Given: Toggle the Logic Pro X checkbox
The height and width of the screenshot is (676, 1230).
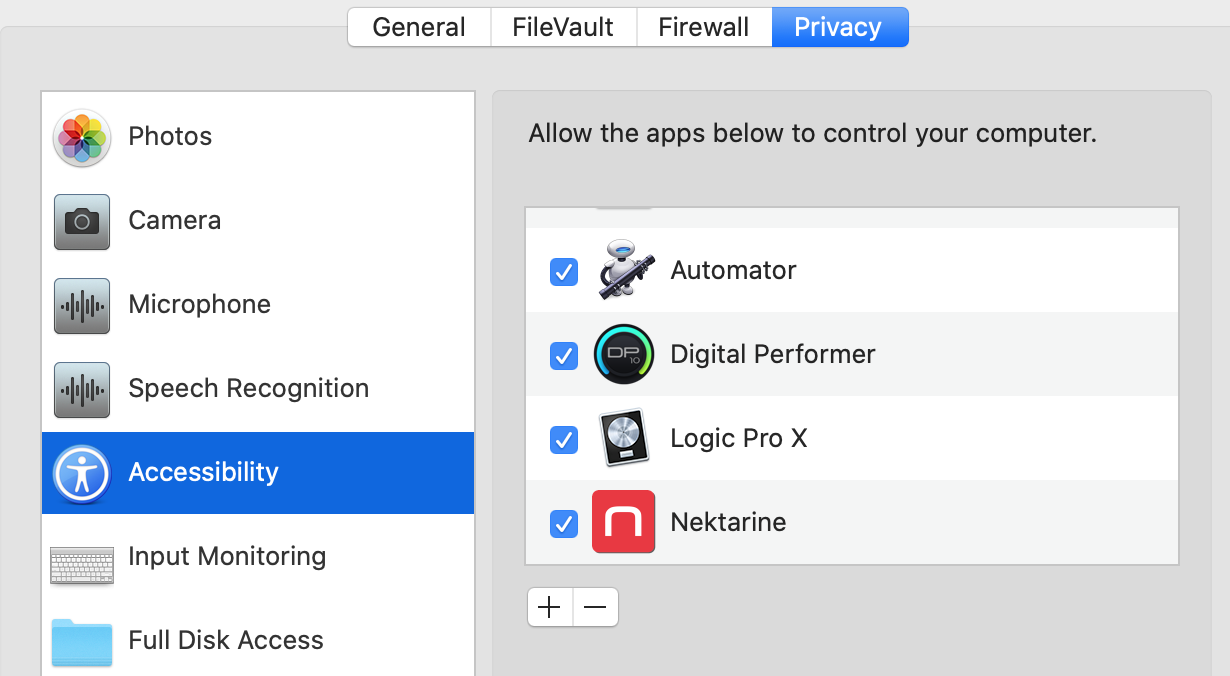Looking at the screenshot, I should (x=564, y=439).
